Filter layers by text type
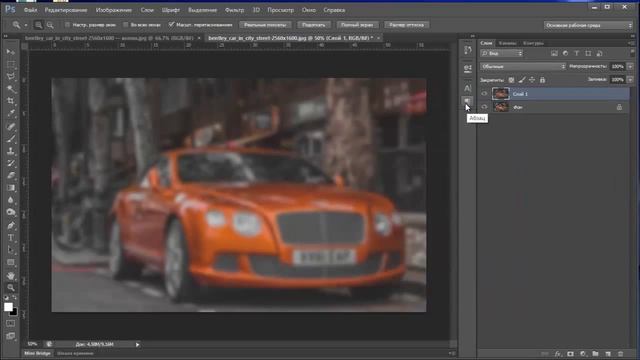Image resolution: width=640 pixels, height=360 pixels. coord(577,53)
